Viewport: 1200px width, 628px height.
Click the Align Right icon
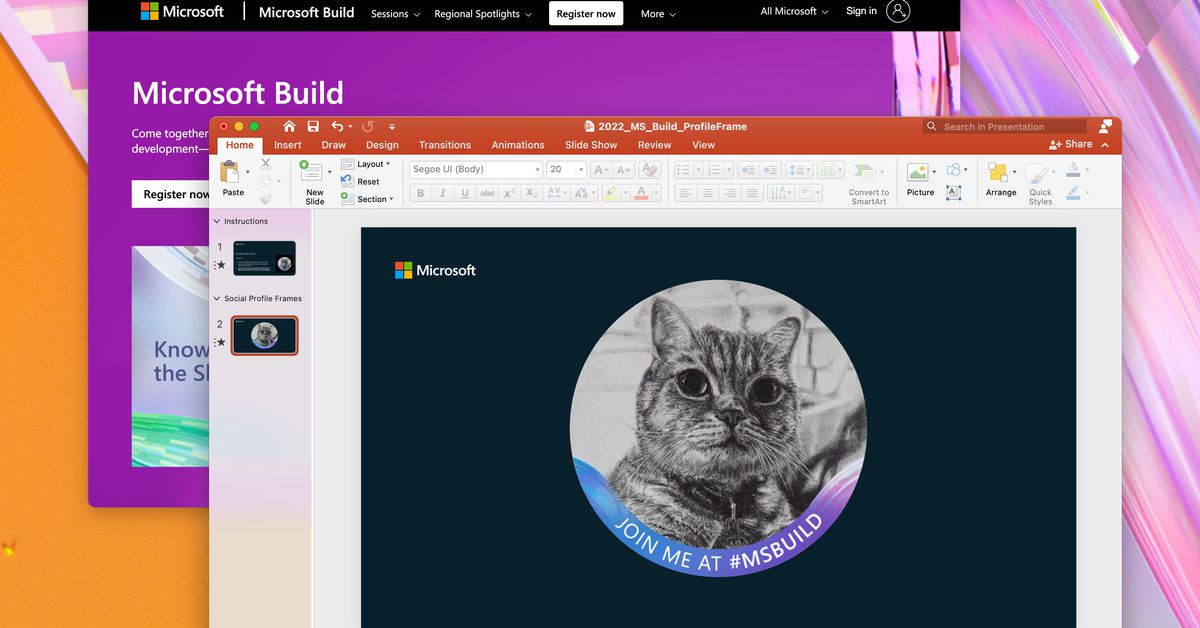click(x=730, y=193)
